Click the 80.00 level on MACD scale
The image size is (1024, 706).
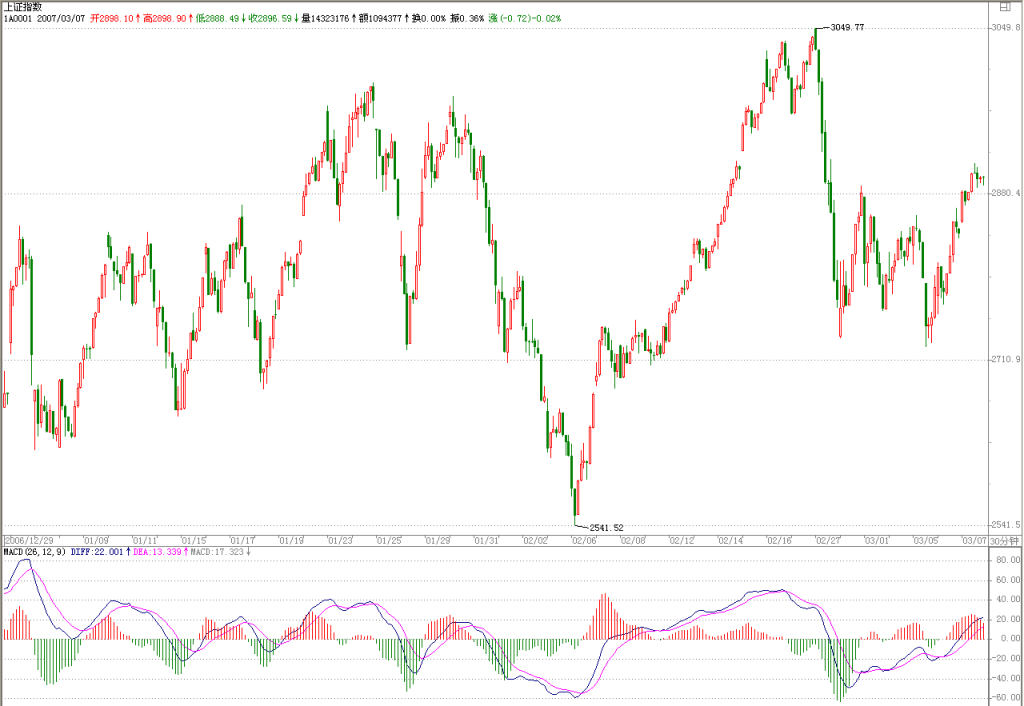[1008, 560]
